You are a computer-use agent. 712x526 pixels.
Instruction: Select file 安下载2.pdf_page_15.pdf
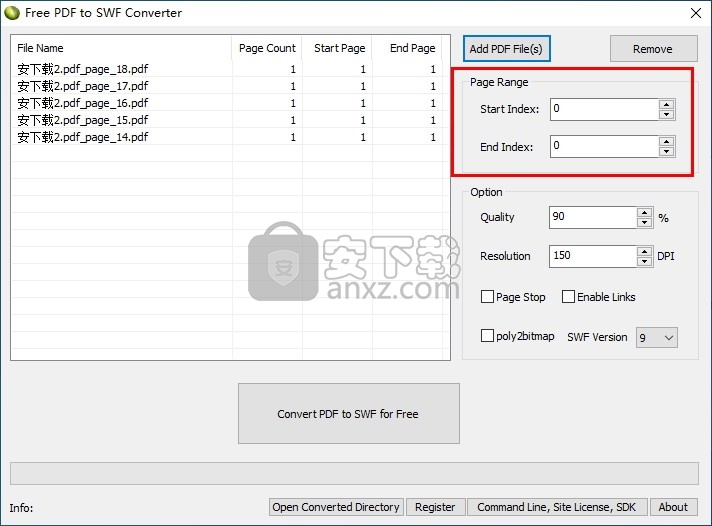(x=83, y=120)
